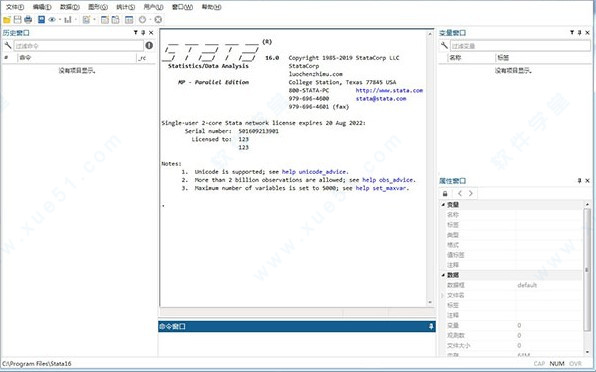Open the 用户(U) menu
Screen dimensions: 596x372
coord(153,7)
